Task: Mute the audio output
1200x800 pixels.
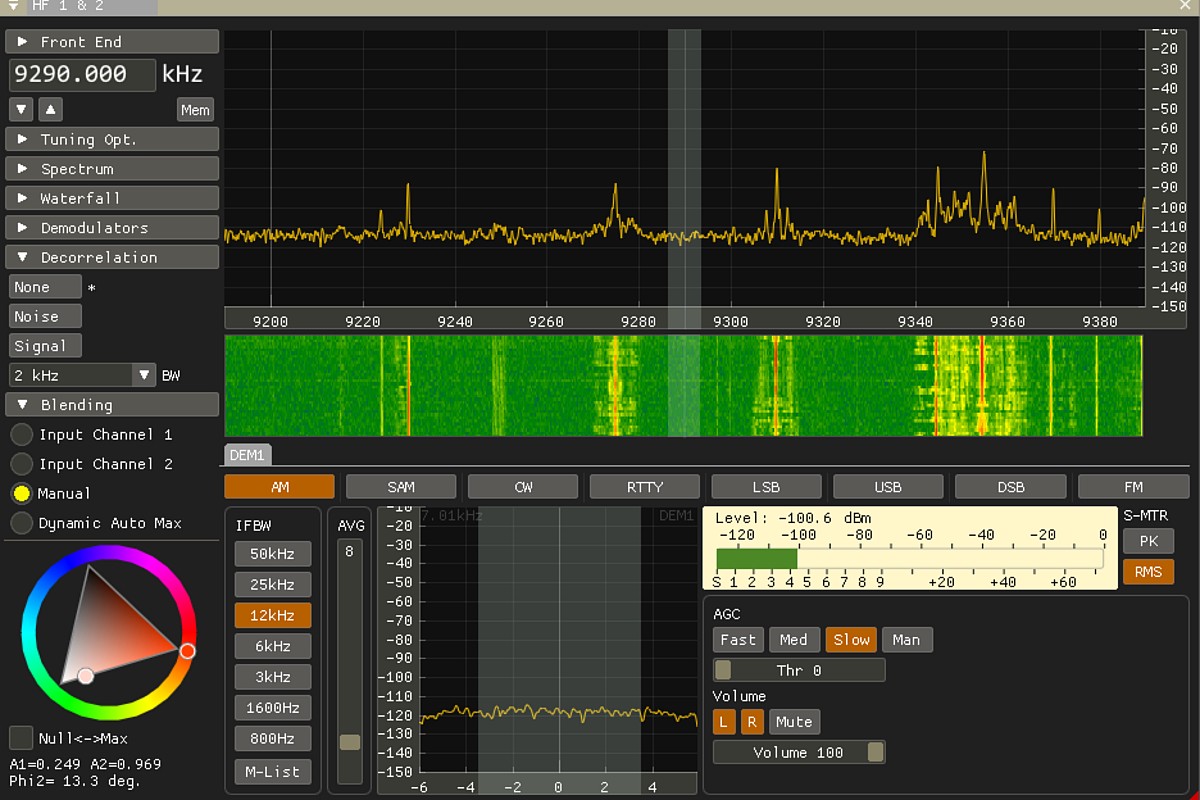Action: 794,722
